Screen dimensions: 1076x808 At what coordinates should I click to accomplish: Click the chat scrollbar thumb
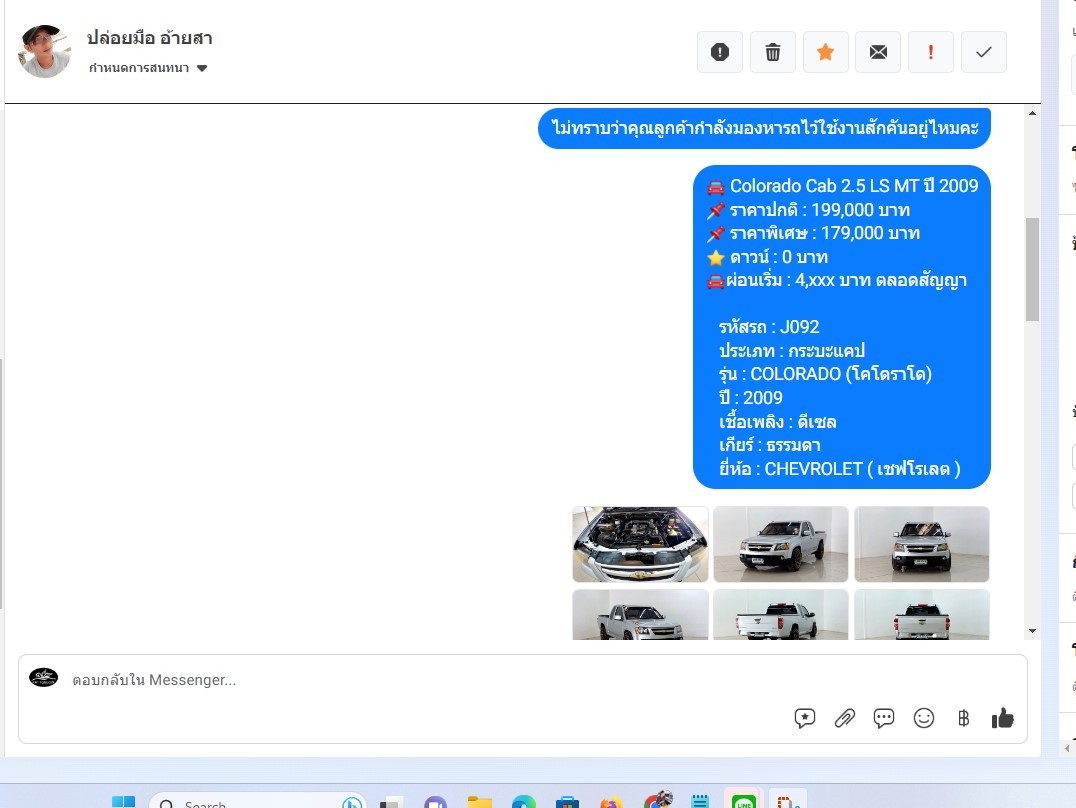point(1032,269)
